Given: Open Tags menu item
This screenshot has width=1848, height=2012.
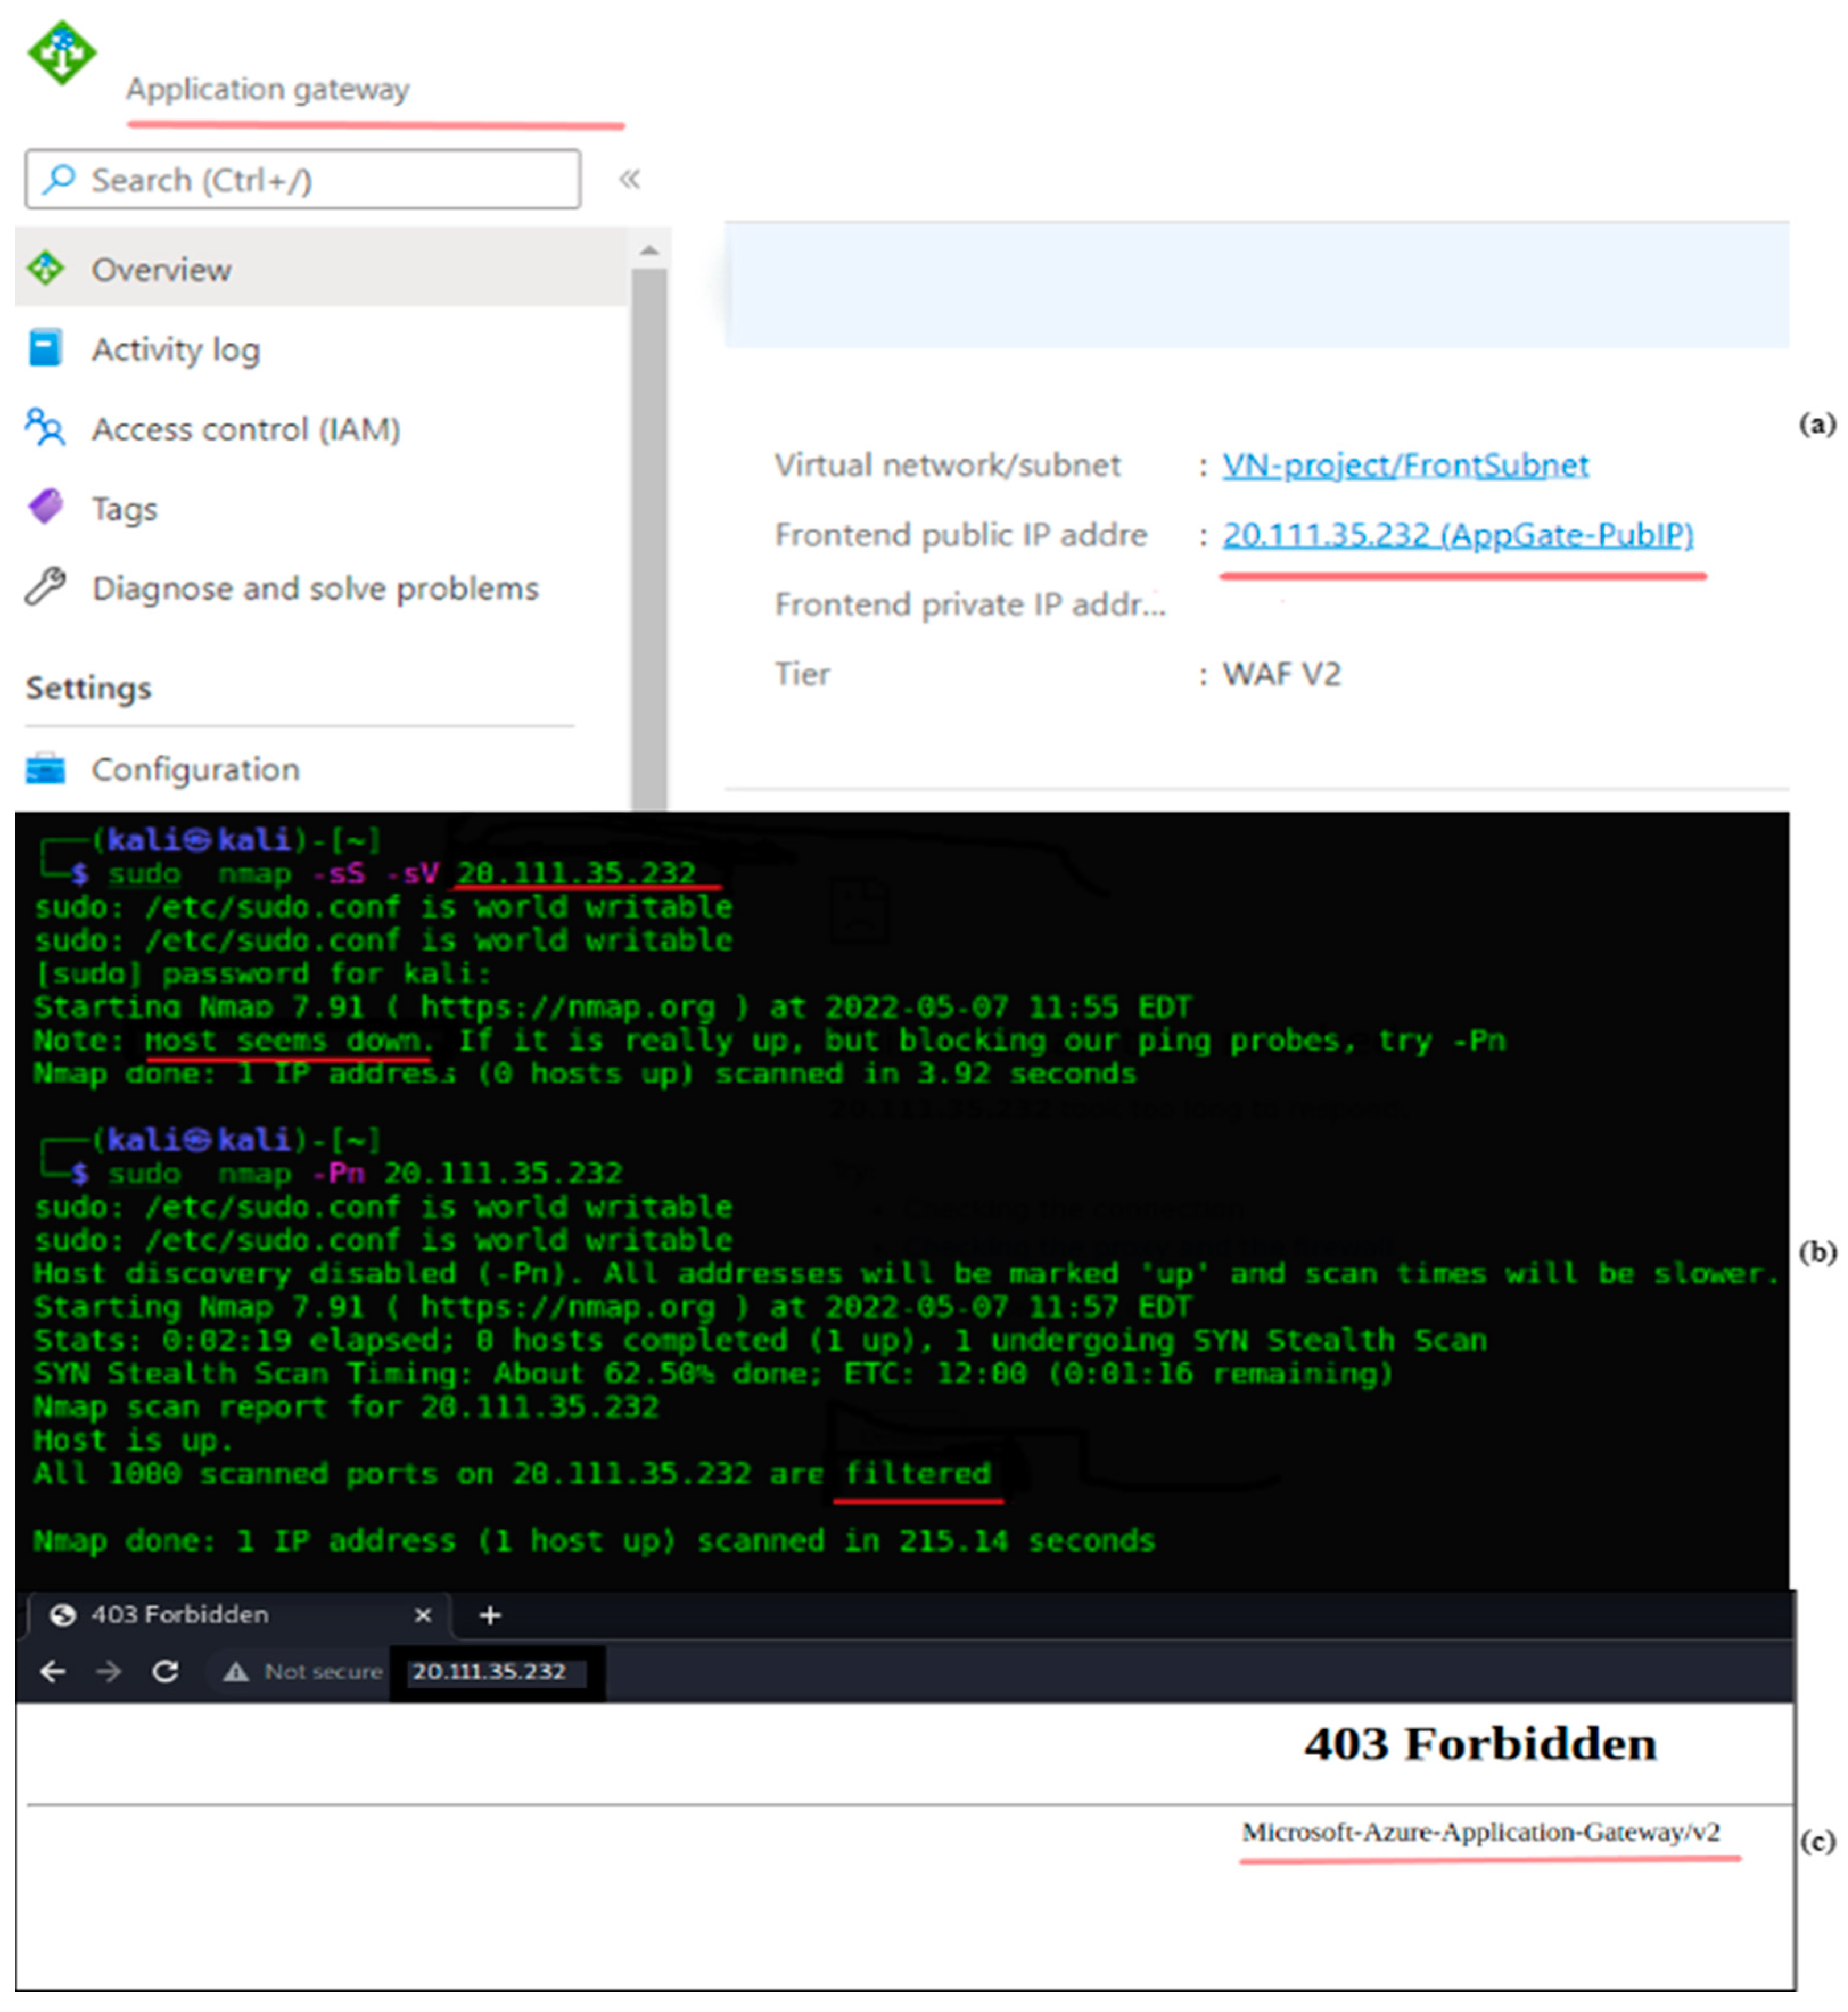Looking at the screenshot, I should pos(125,509).
